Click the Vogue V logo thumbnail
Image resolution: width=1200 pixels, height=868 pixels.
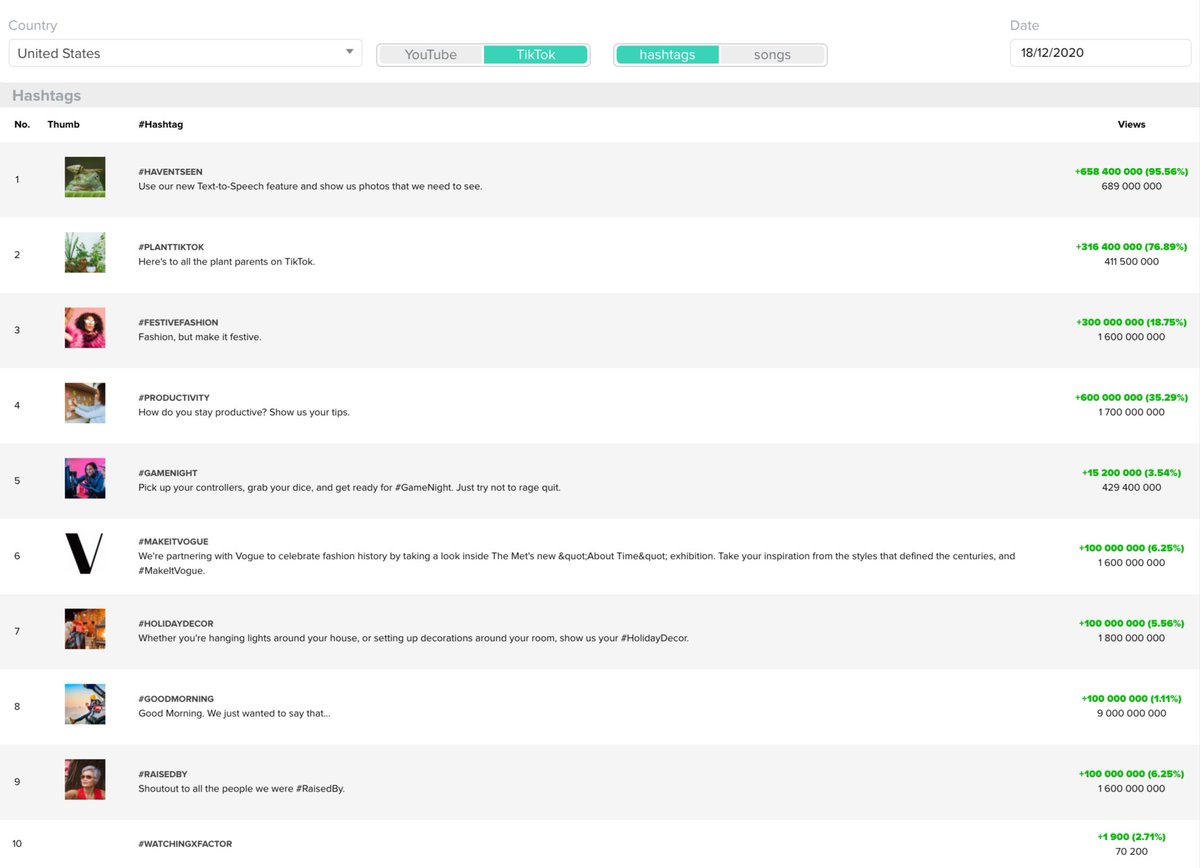click(85, 553)
